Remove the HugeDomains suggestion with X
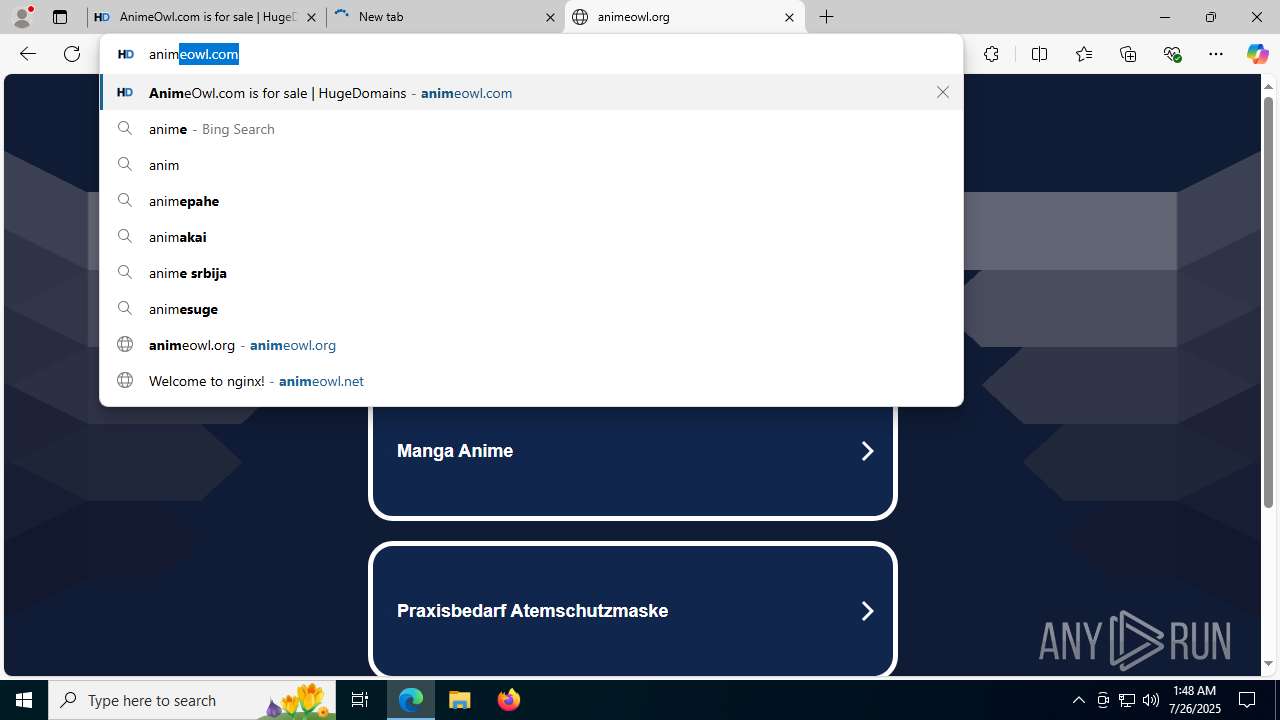 (x=943, y=92)
